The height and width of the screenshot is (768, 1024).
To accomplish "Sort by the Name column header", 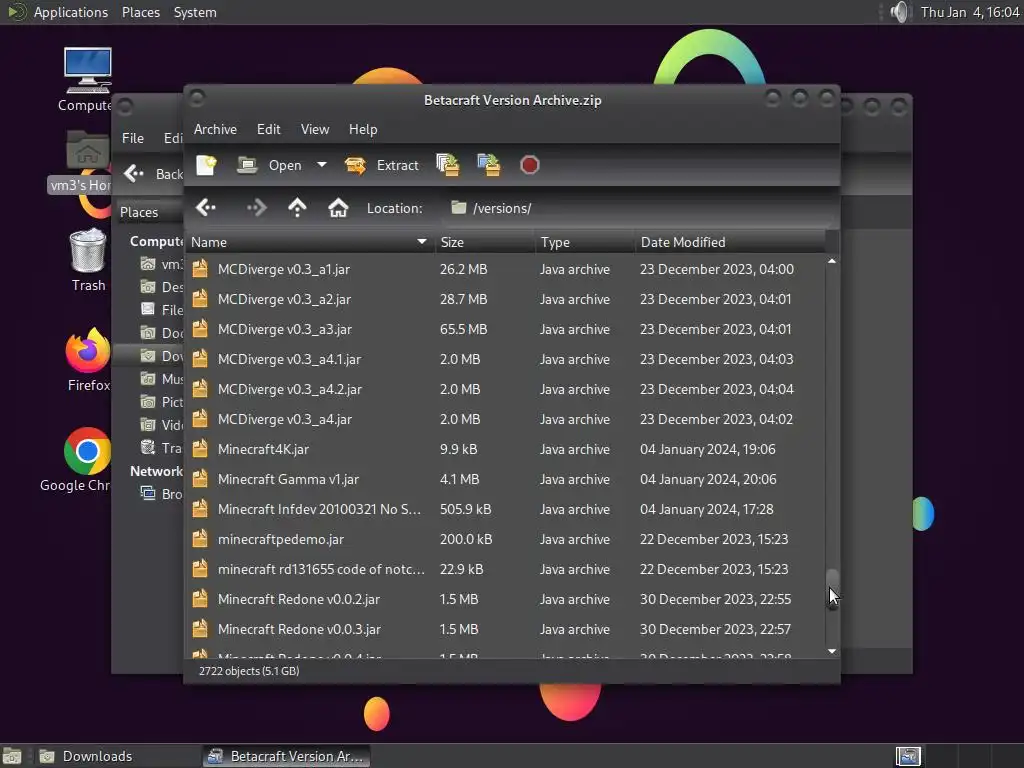I will click(310, 242).
